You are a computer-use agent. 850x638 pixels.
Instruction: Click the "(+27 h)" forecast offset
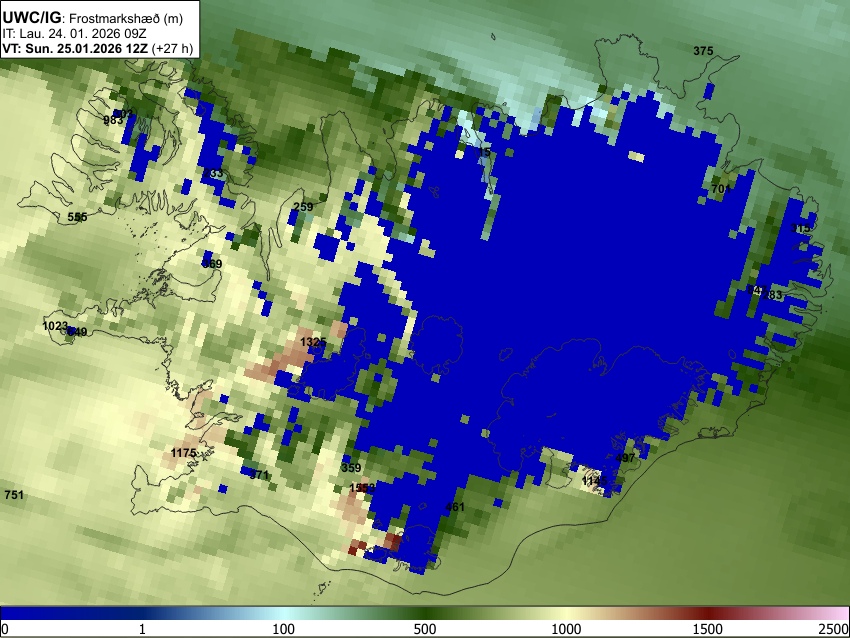pyautogui.click(x=172, y=48)
